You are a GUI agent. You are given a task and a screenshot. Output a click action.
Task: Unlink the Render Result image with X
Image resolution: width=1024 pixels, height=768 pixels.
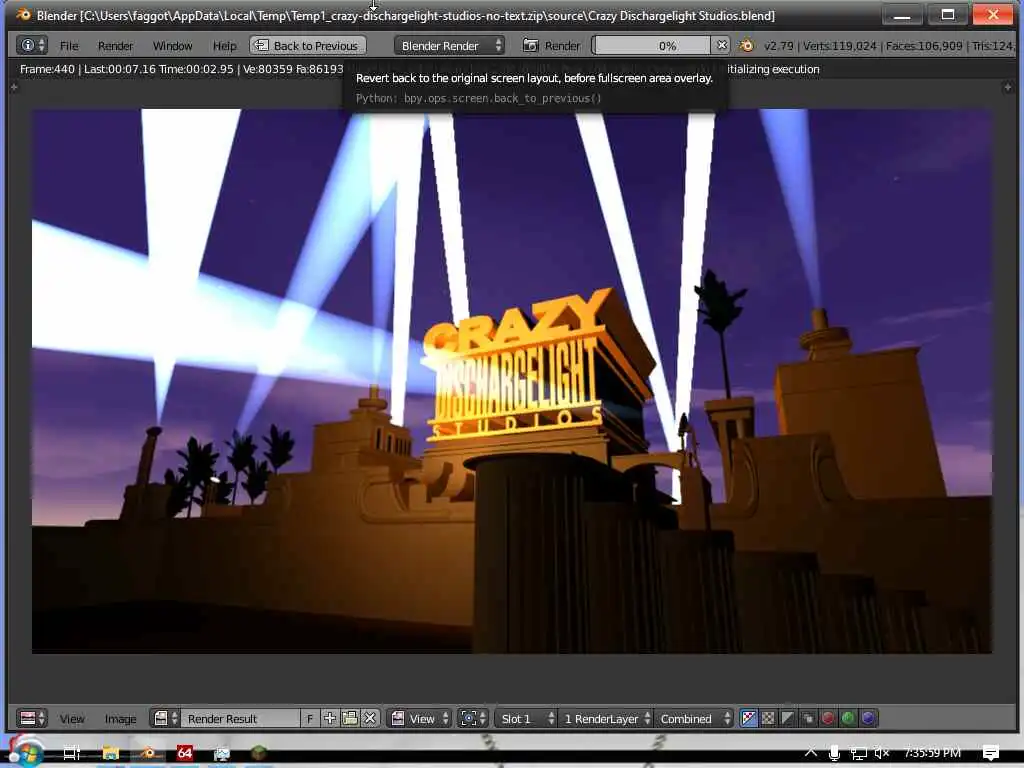click(x=370, y=718)
